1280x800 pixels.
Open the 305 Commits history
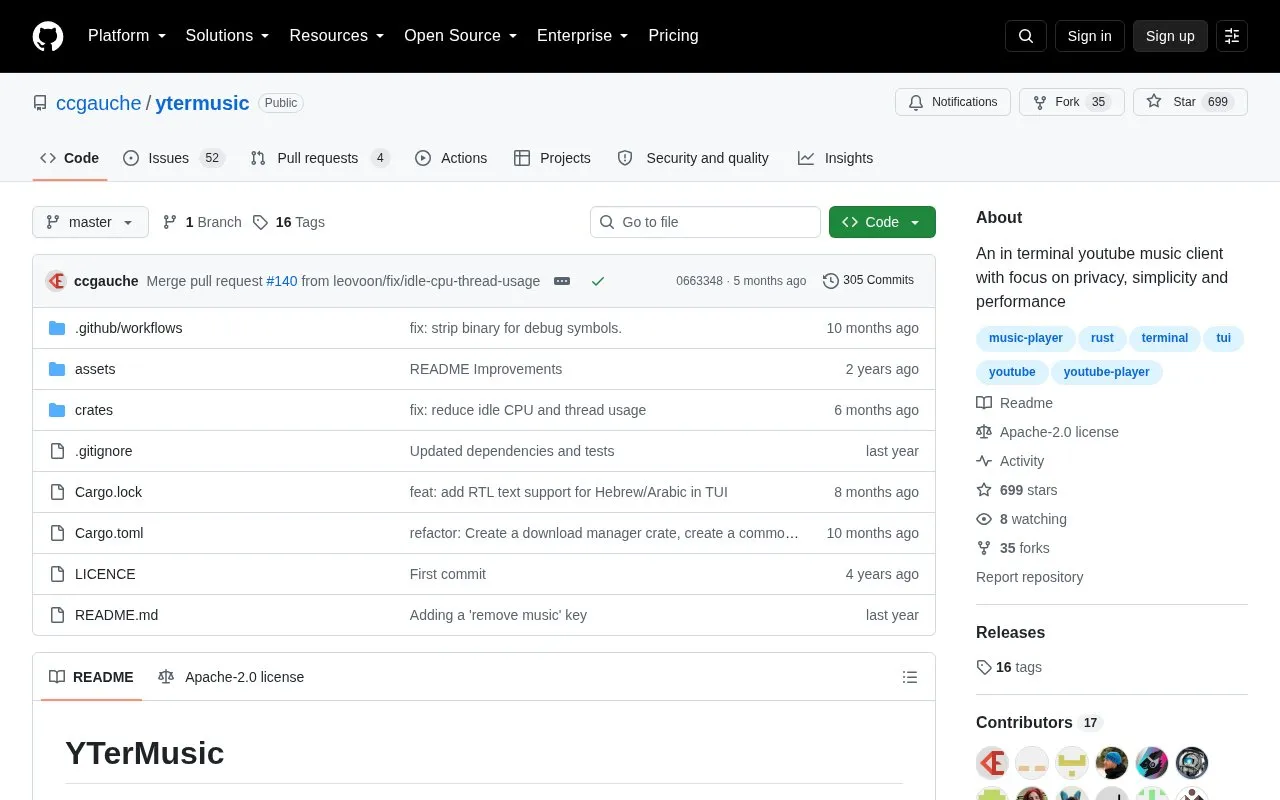[868, 281]
